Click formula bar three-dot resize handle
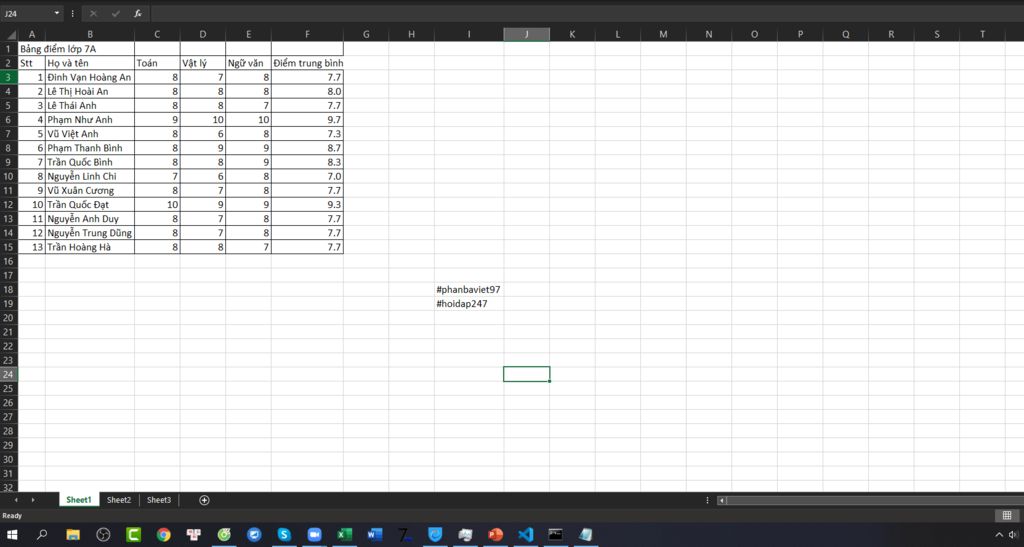 click(x=72, y=13)
